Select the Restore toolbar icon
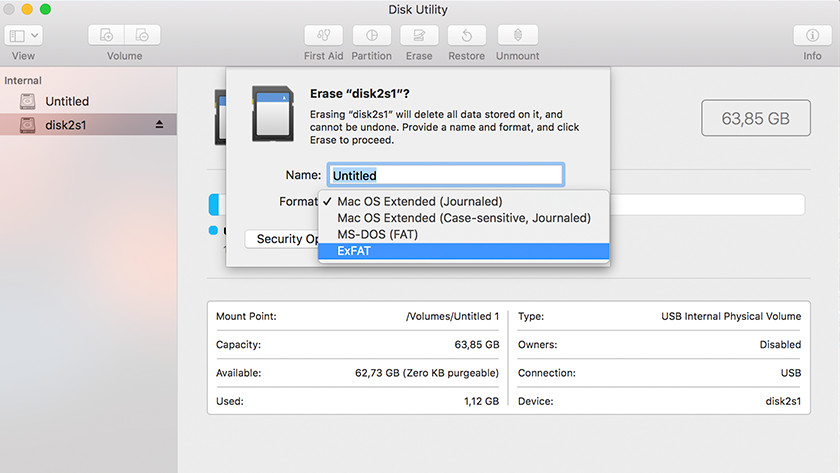Viewport: 840px width, 473px height. pos(466,35)
